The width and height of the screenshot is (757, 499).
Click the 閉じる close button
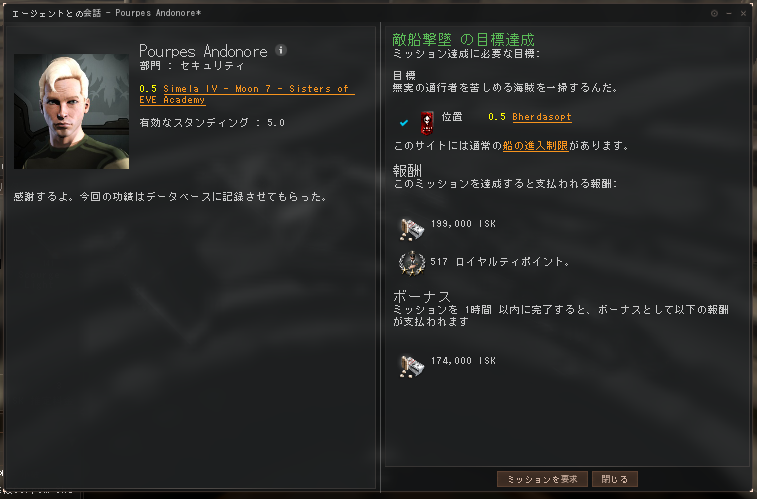pyautogui.click(x=615, y=479)
